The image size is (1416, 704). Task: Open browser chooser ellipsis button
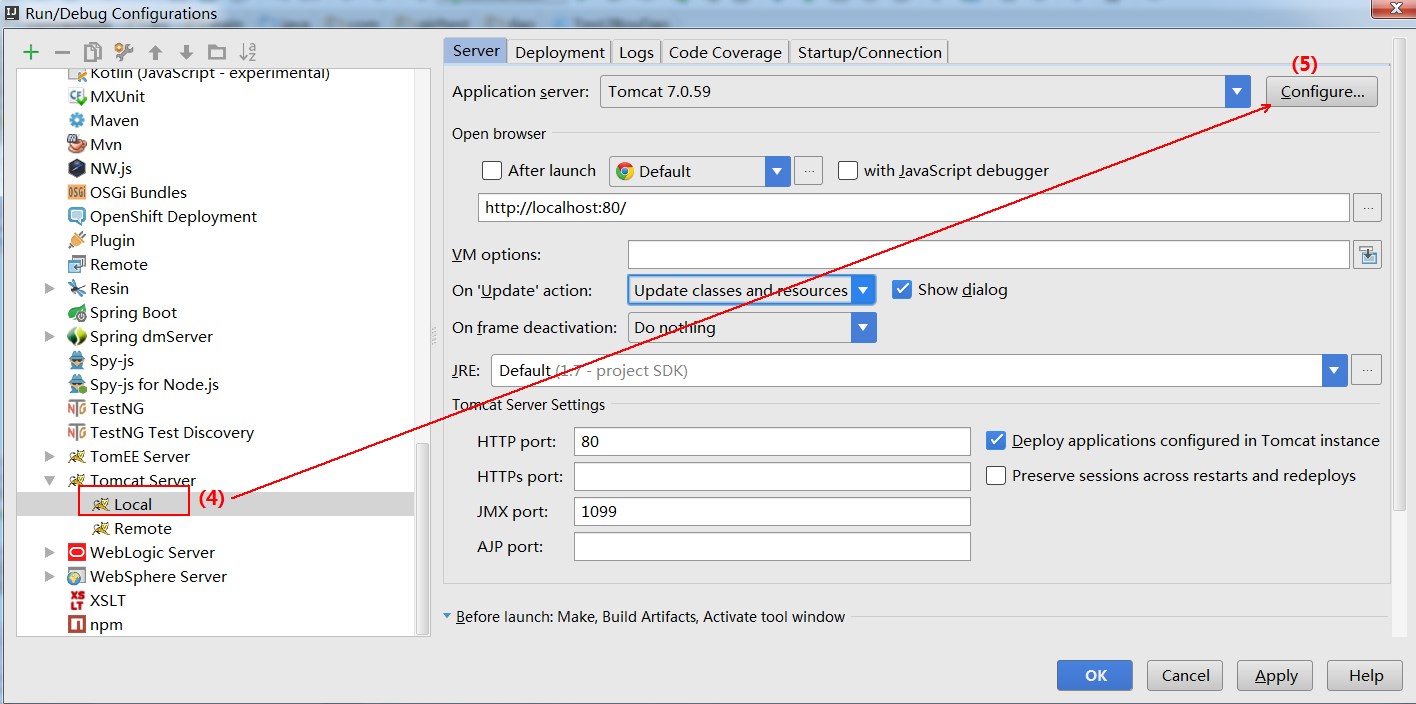pos(808,171)
